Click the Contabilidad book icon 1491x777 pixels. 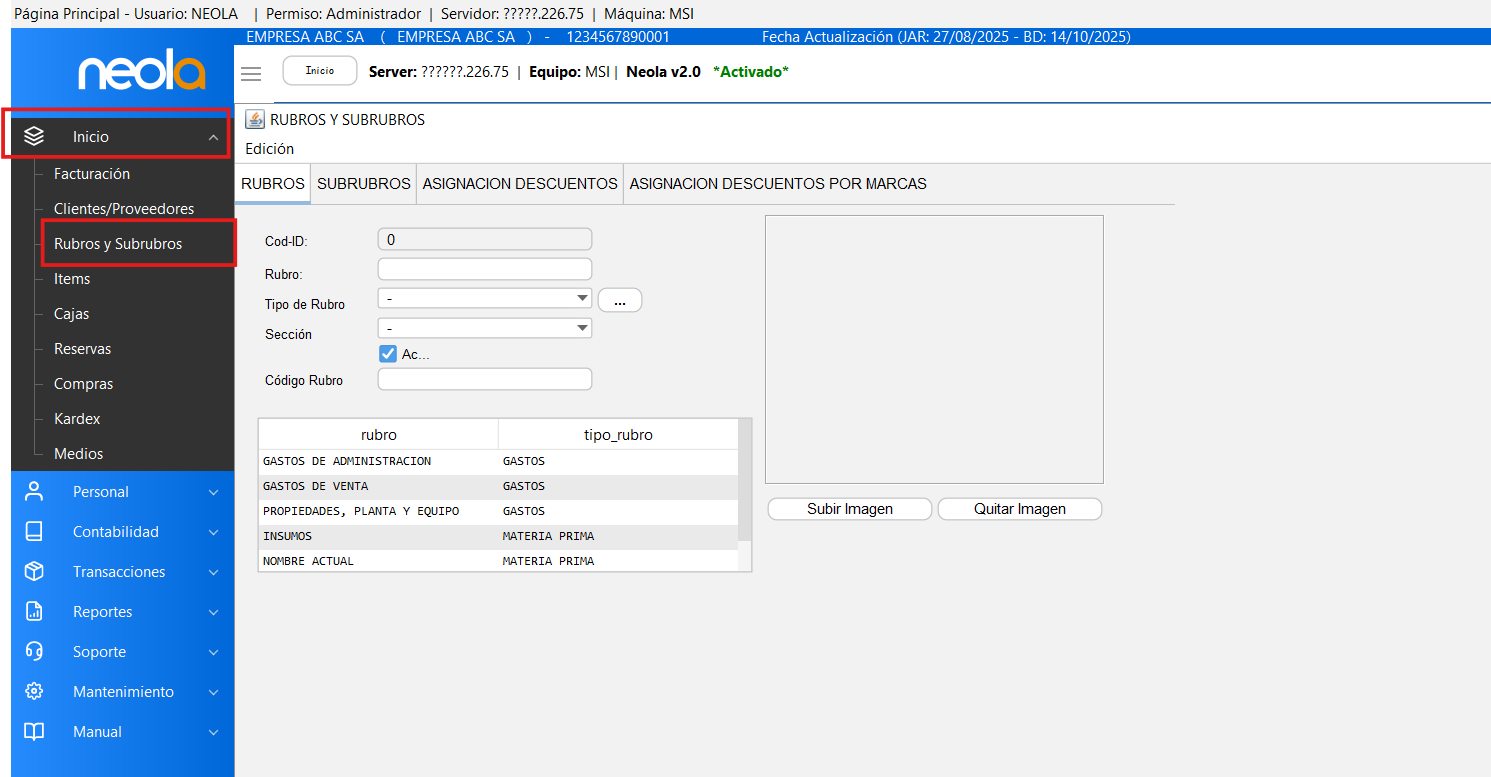(34, 531)
